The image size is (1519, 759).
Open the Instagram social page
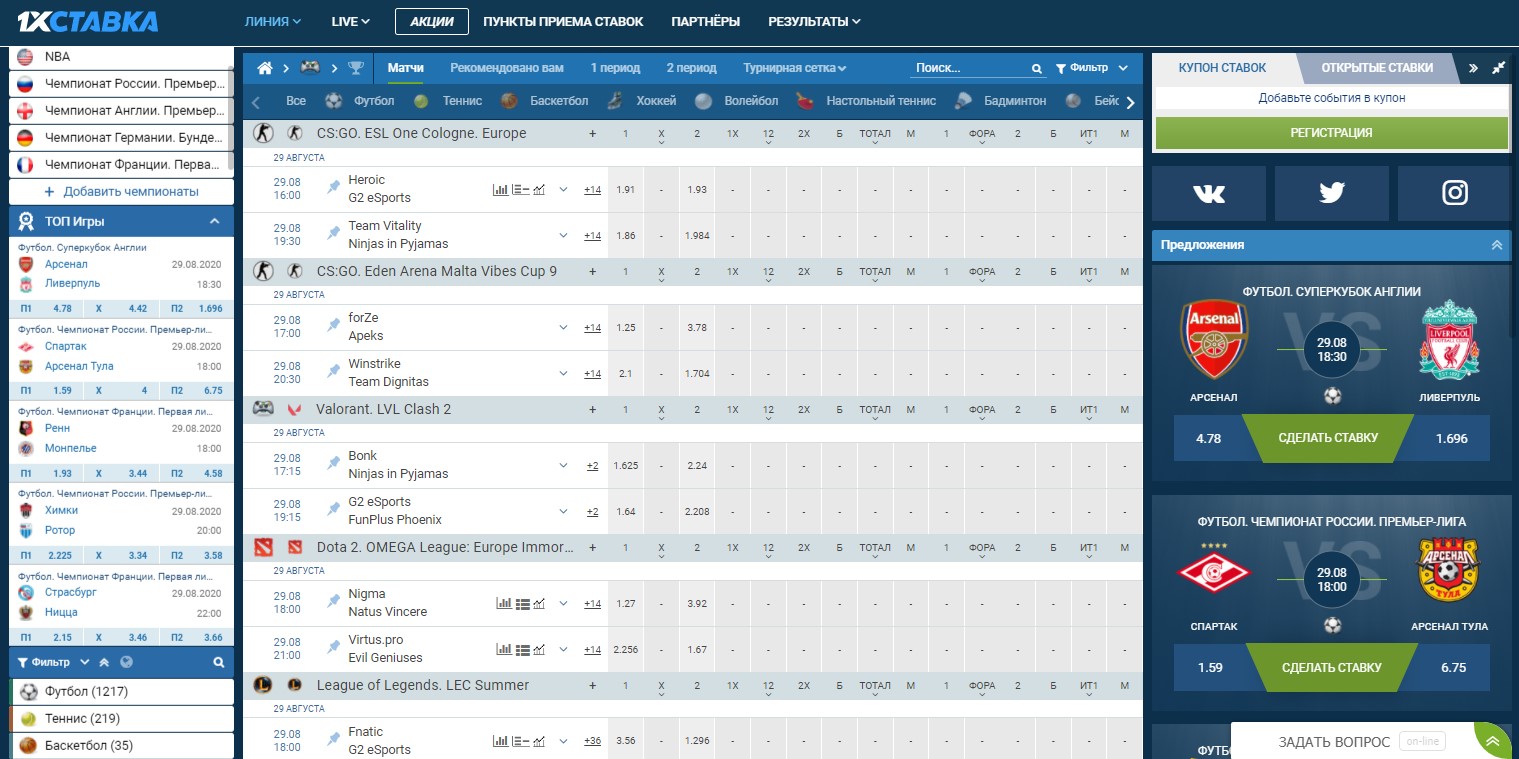point(1454,193)
